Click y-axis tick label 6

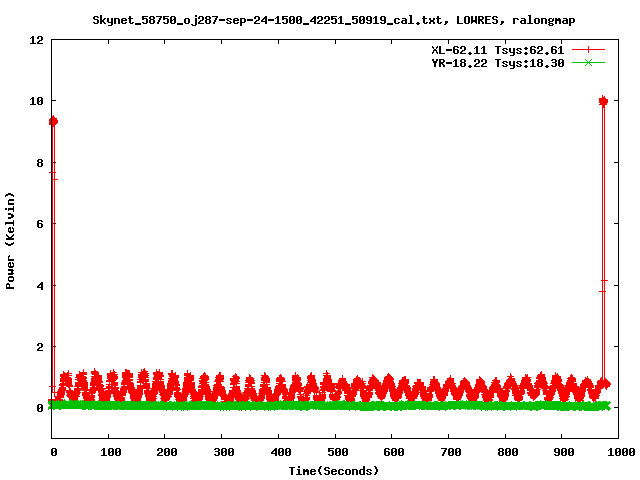(40, 224)
